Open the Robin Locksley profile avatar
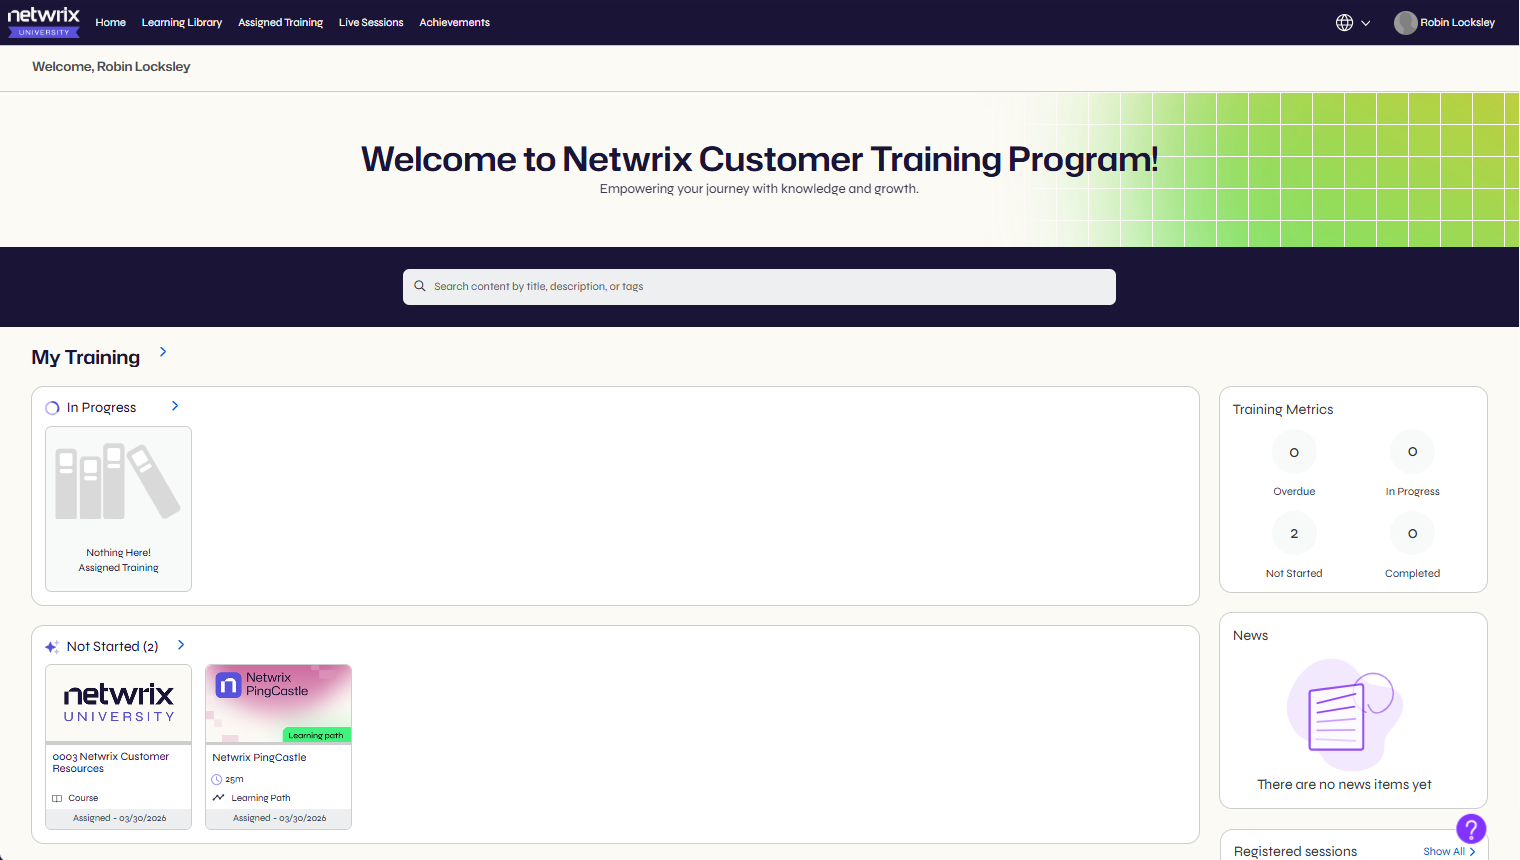Screen dimensions: 1520x860 [1406, 22]
